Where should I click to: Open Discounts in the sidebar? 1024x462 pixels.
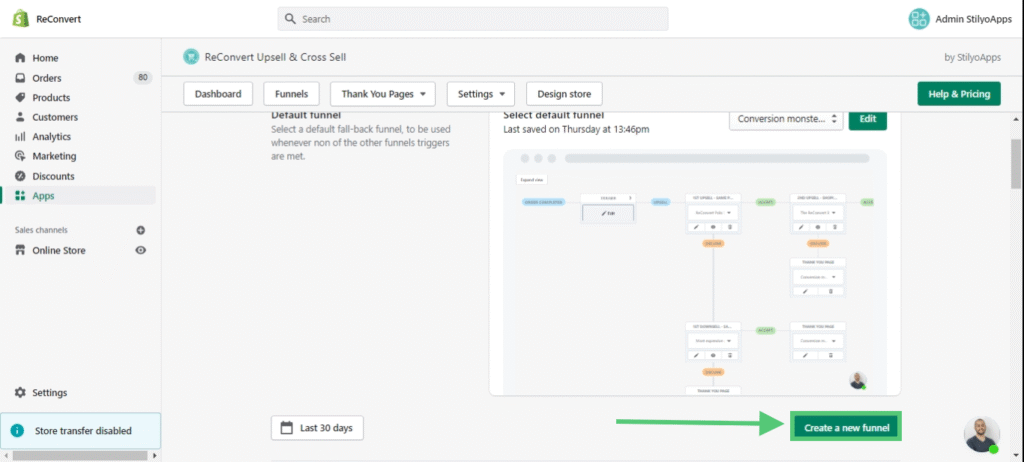[54, 176]
